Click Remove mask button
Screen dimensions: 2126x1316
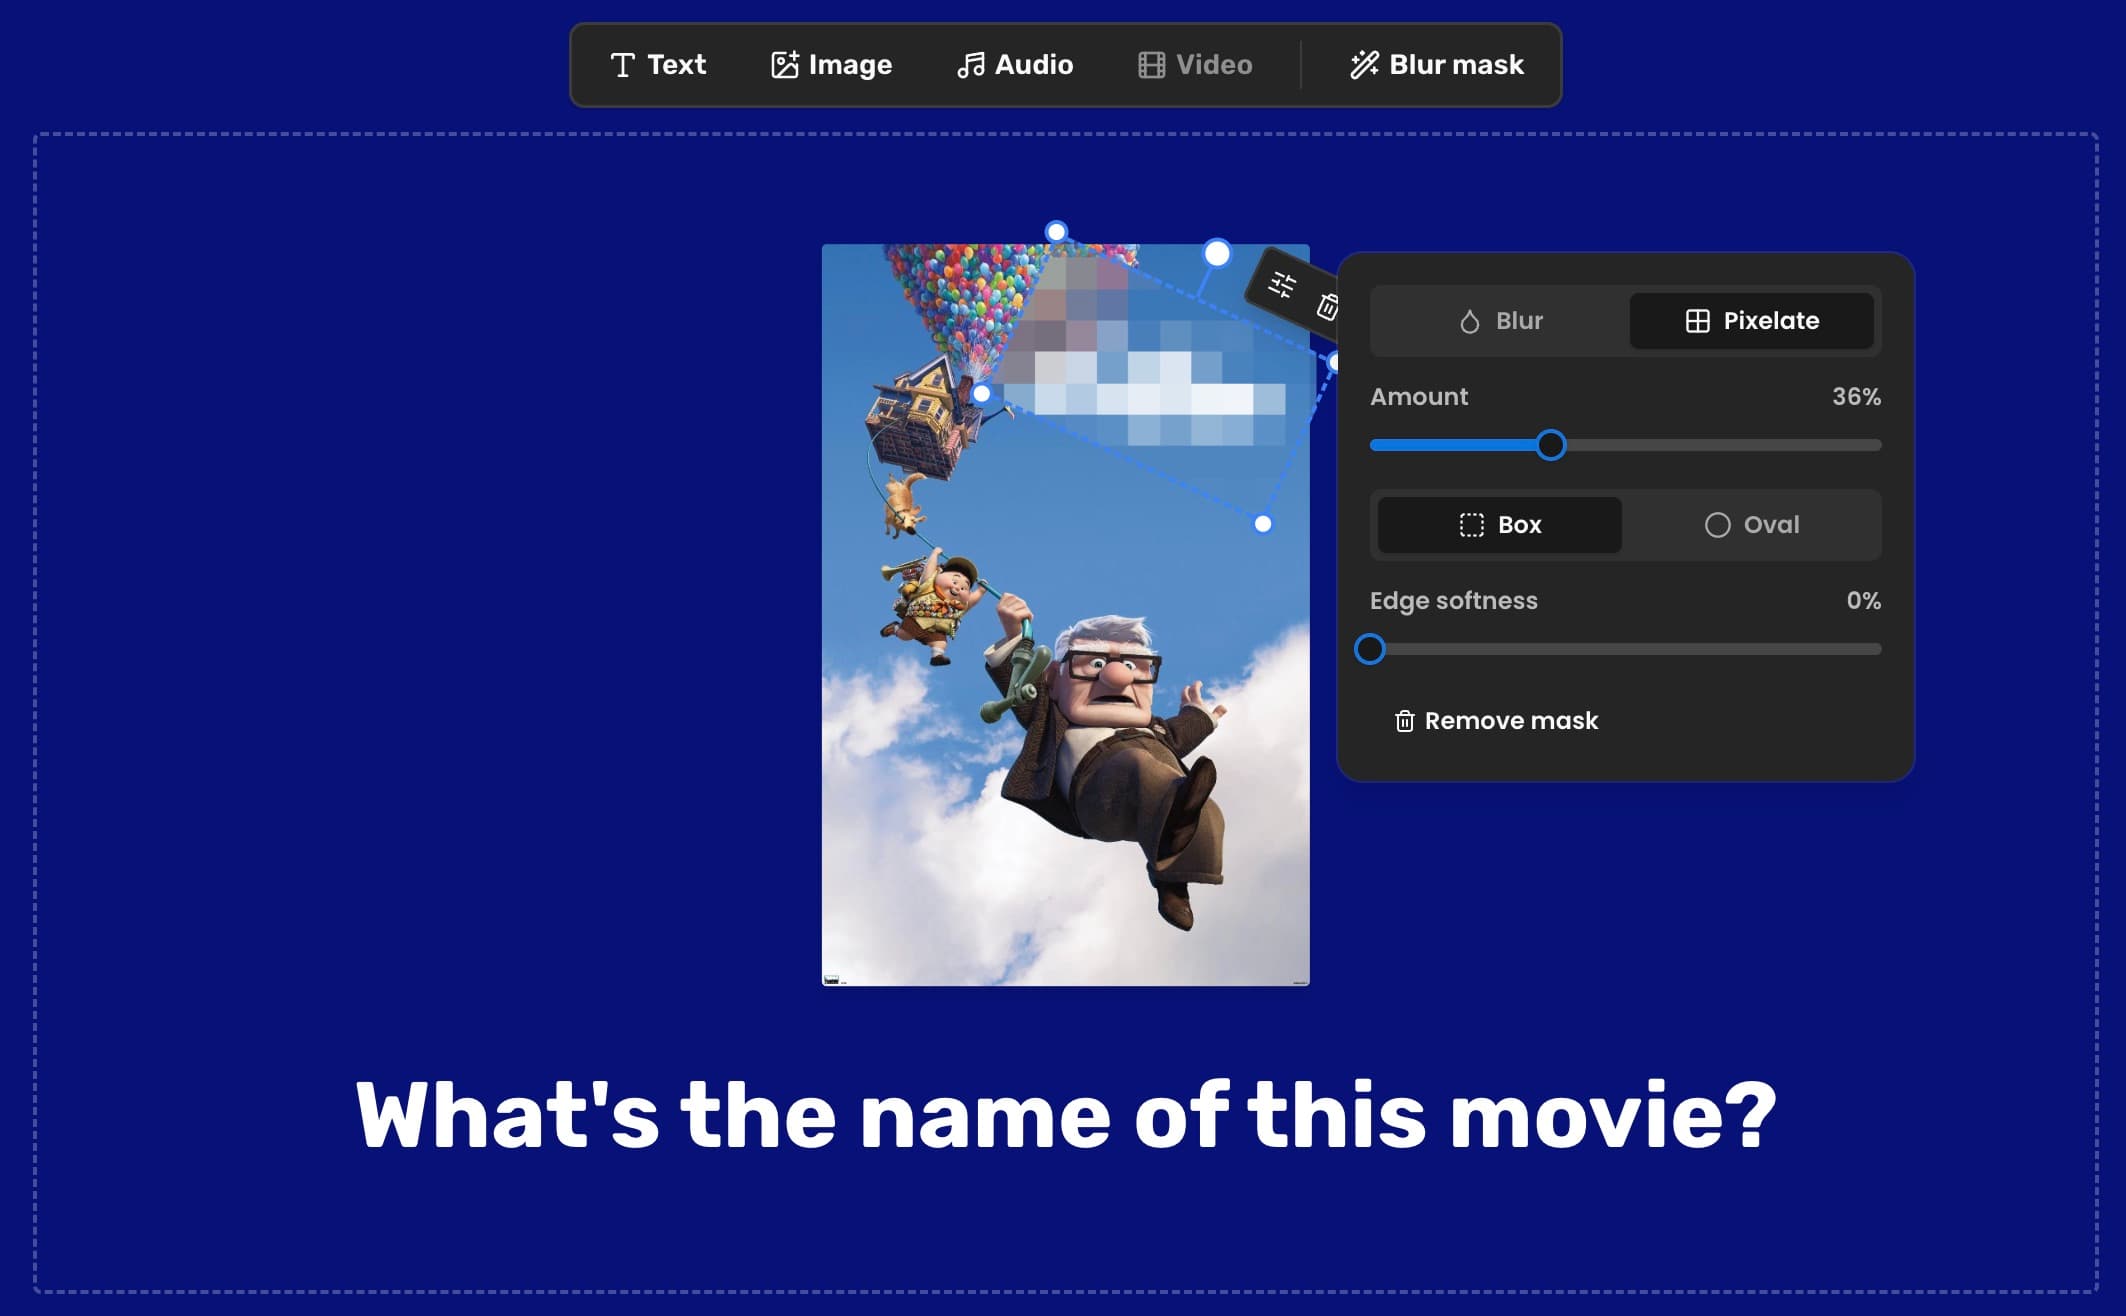pos(1497,721)
